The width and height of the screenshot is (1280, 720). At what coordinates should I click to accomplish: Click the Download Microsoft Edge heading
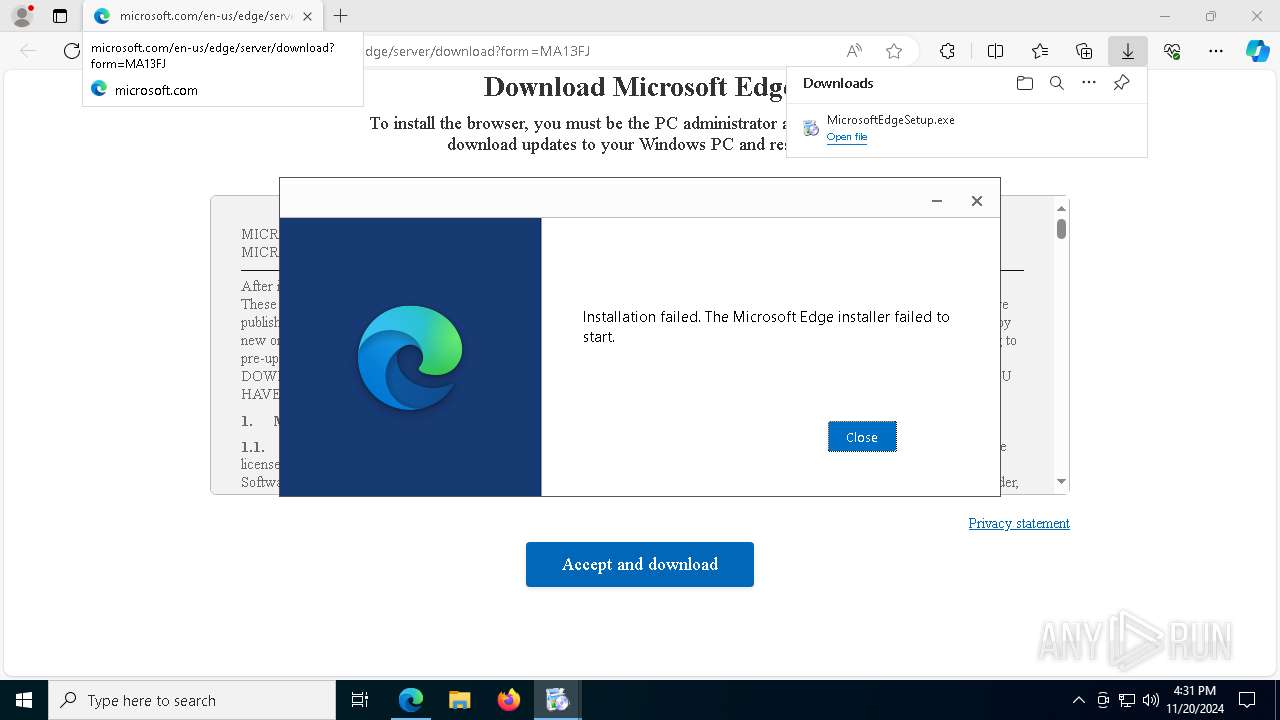tap(637, 87)
